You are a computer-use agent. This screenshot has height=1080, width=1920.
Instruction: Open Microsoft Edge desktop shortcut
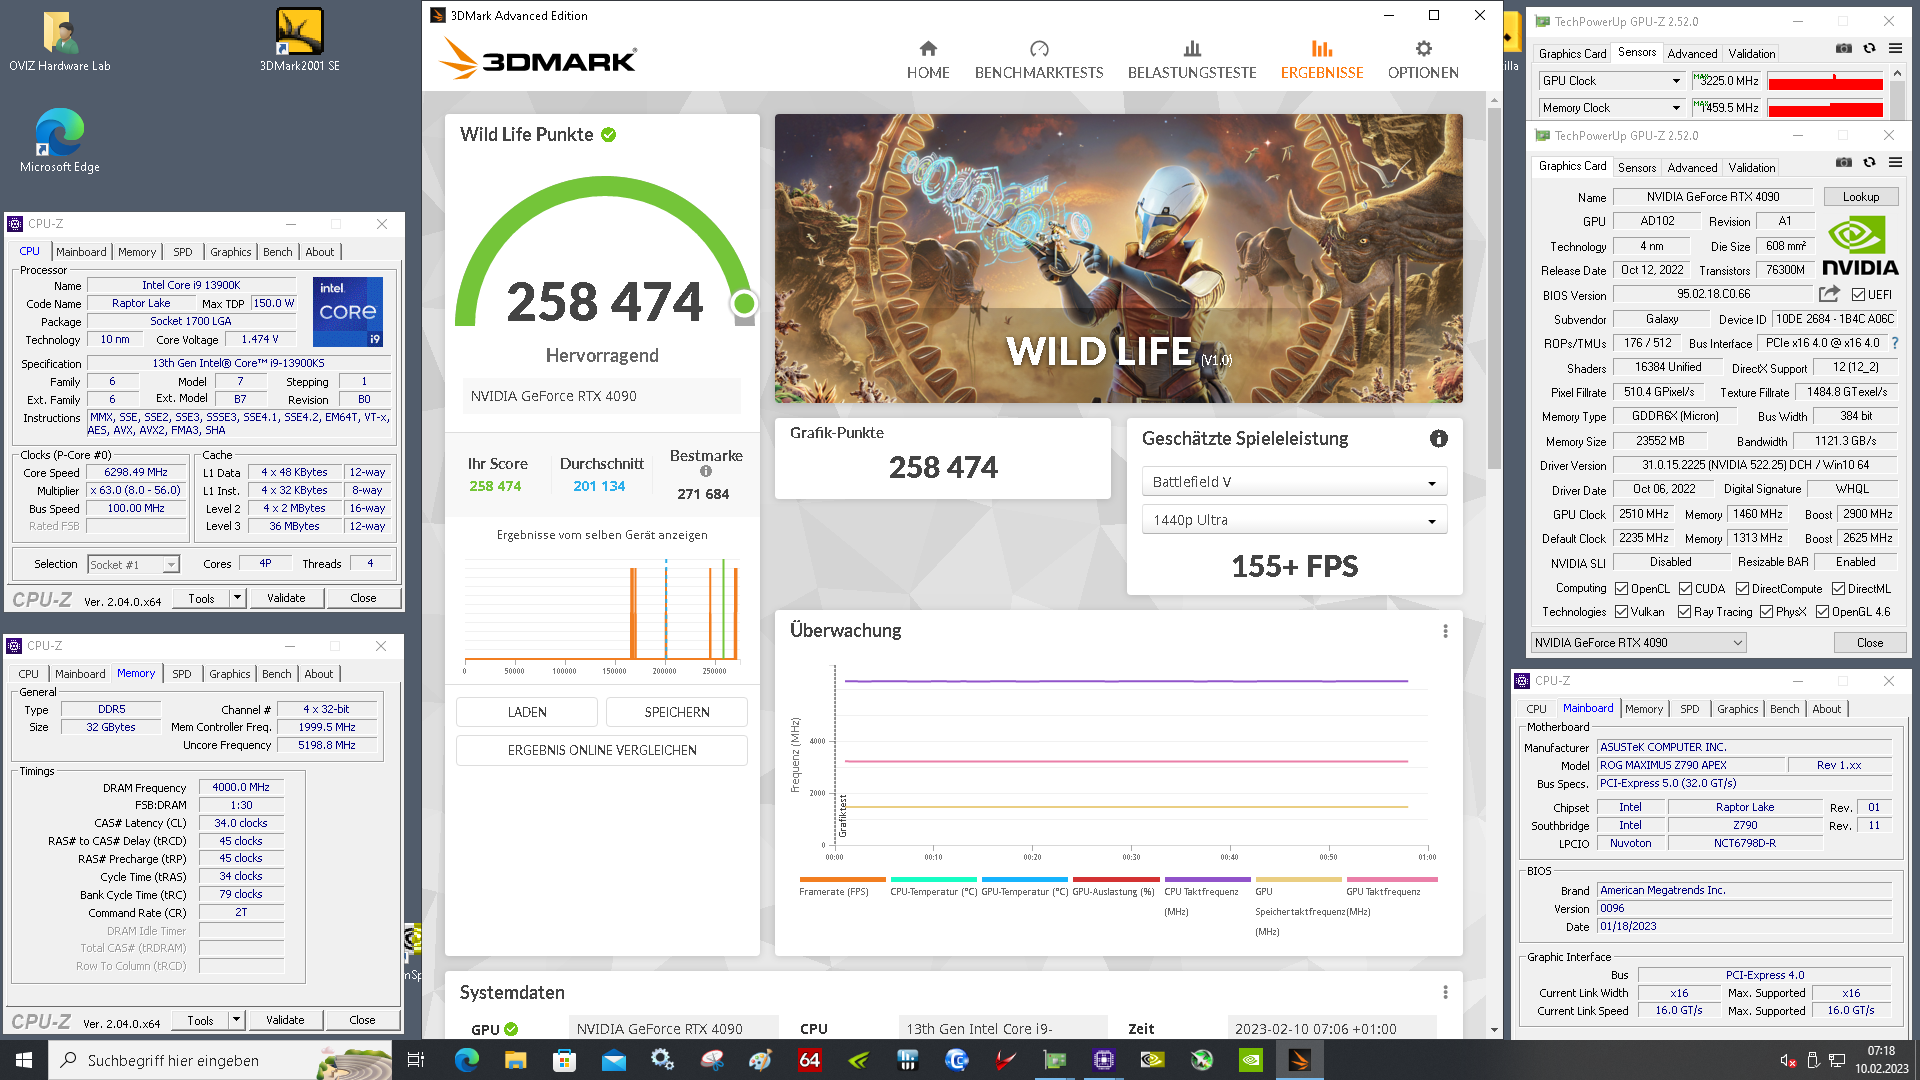[x=60, y=141]
